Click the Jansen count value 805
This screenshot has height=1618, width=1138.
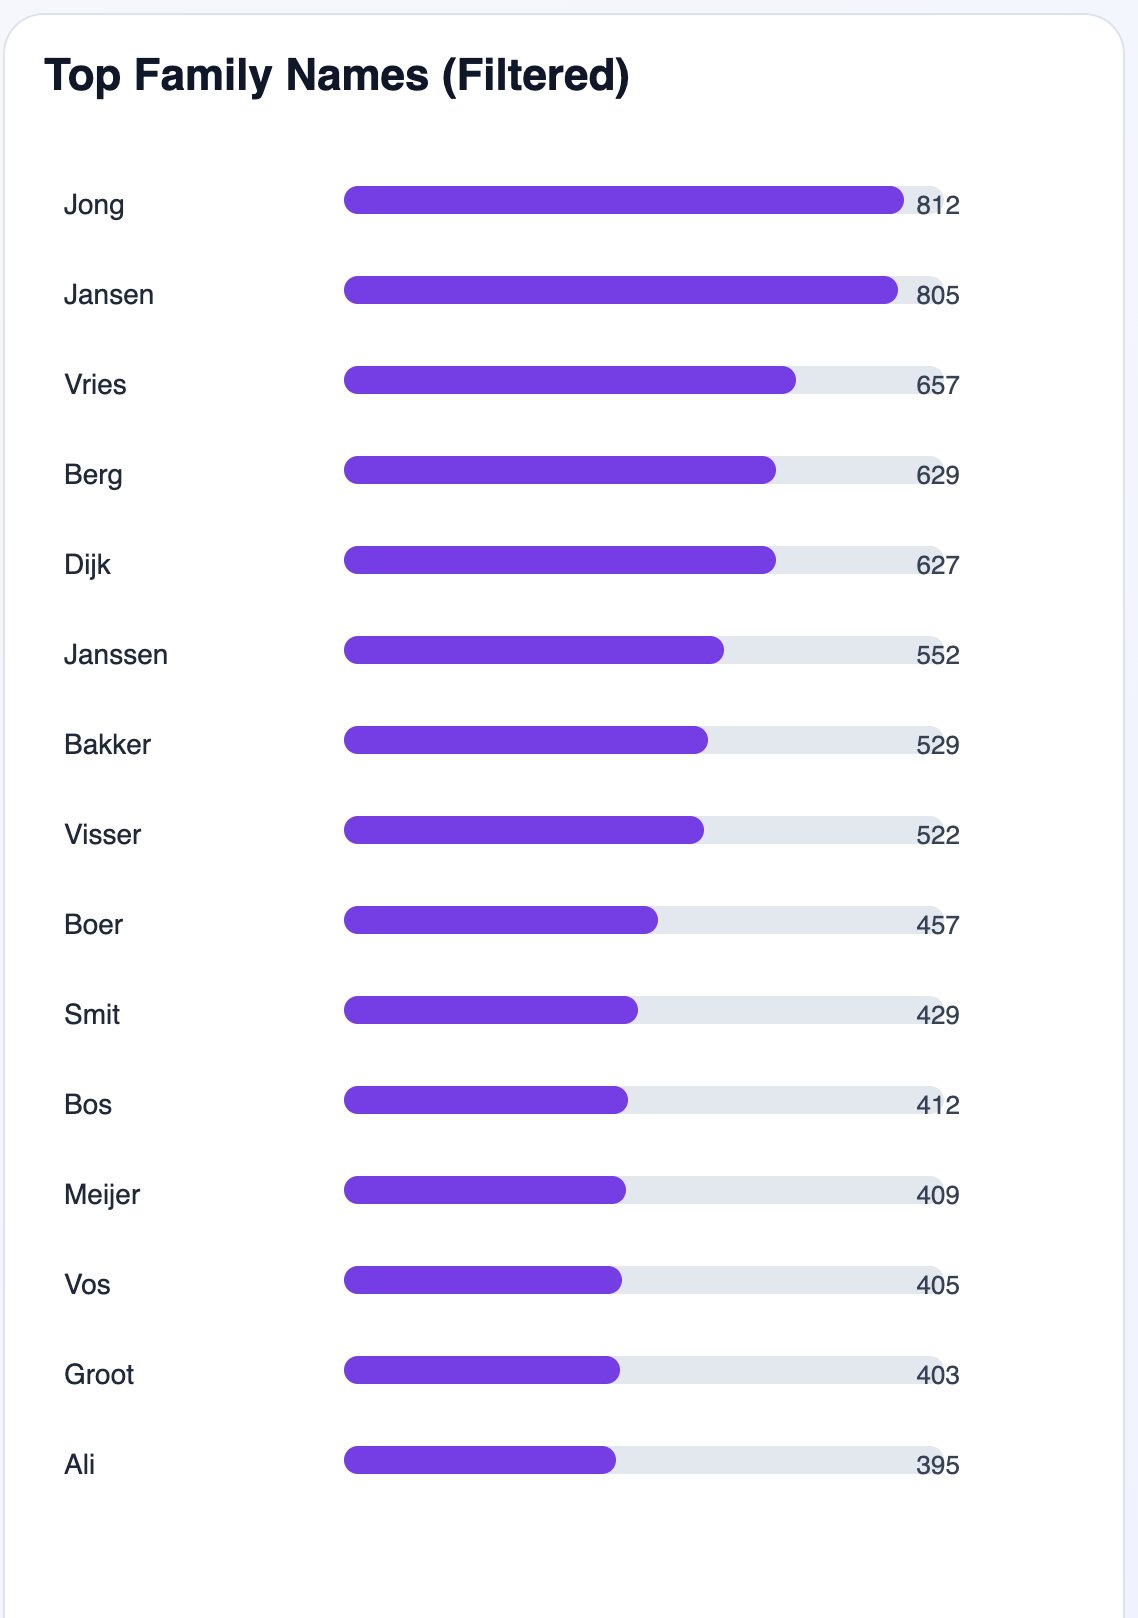[937, 295]
